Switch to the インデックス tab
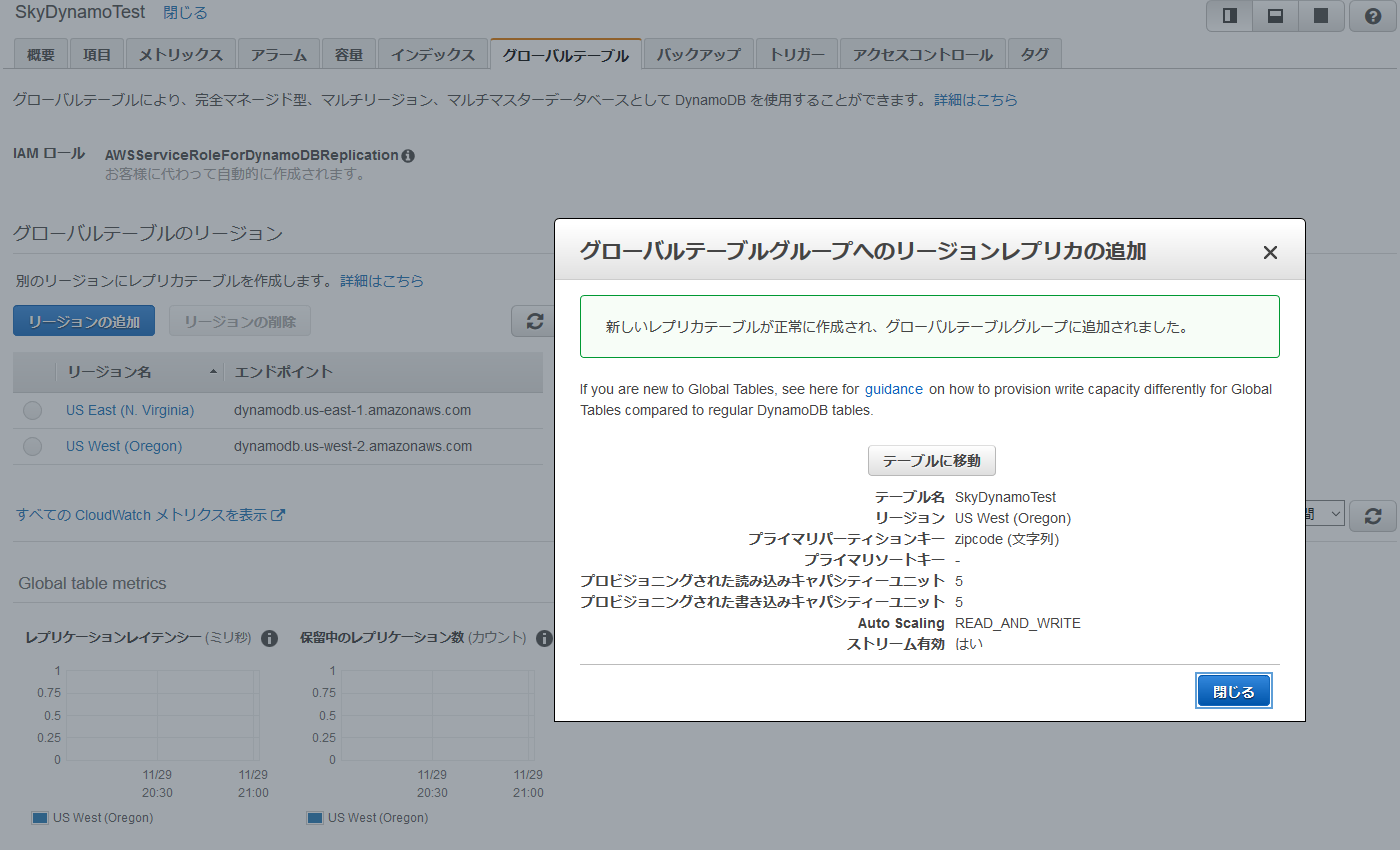Screen dimensions: 1400x850 tap(433, 55)
